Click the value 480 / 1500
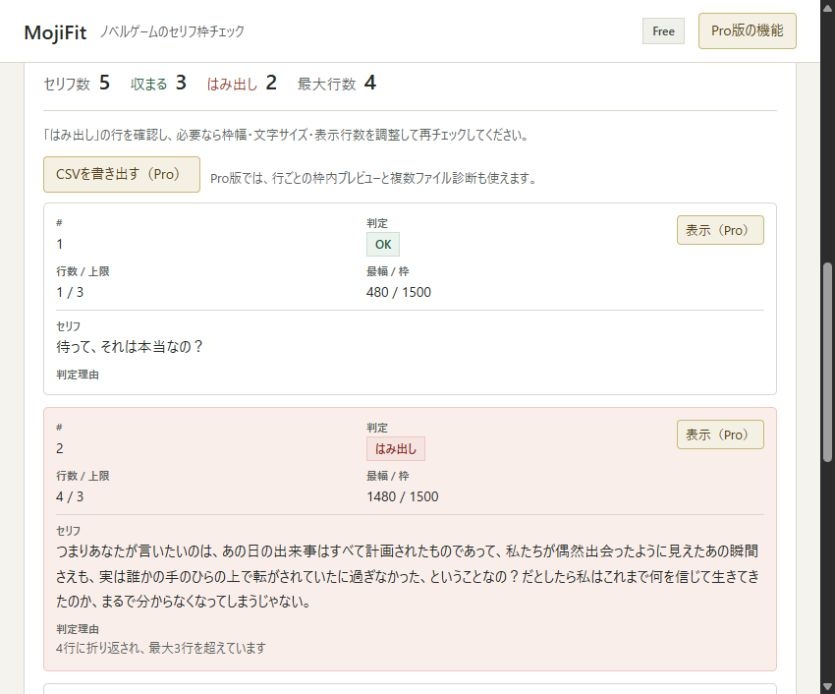The image size is (835, 694). 399,292
